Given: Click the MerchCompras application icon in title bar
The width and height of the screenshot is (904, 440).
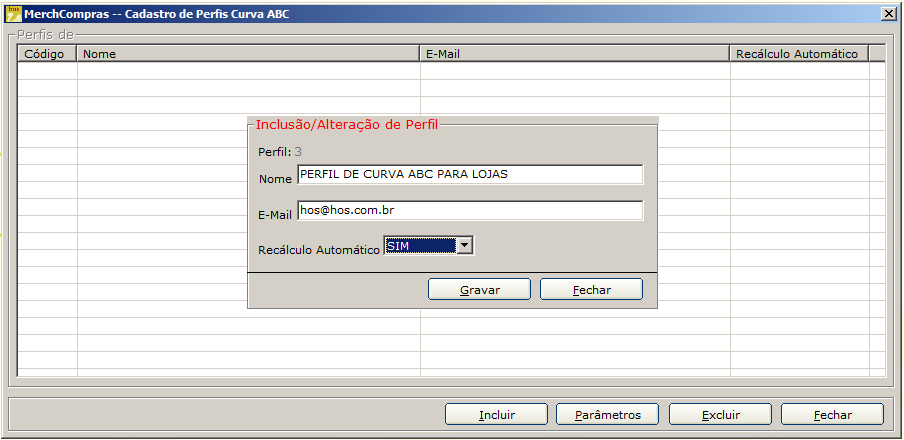Looking at the screenshot, I should point(14,13).
